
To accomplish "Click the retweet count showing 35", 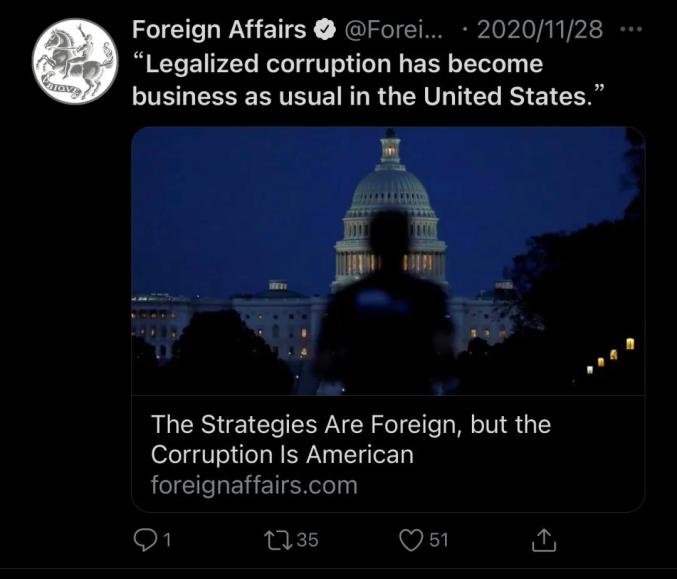I will tap(307, 540).
